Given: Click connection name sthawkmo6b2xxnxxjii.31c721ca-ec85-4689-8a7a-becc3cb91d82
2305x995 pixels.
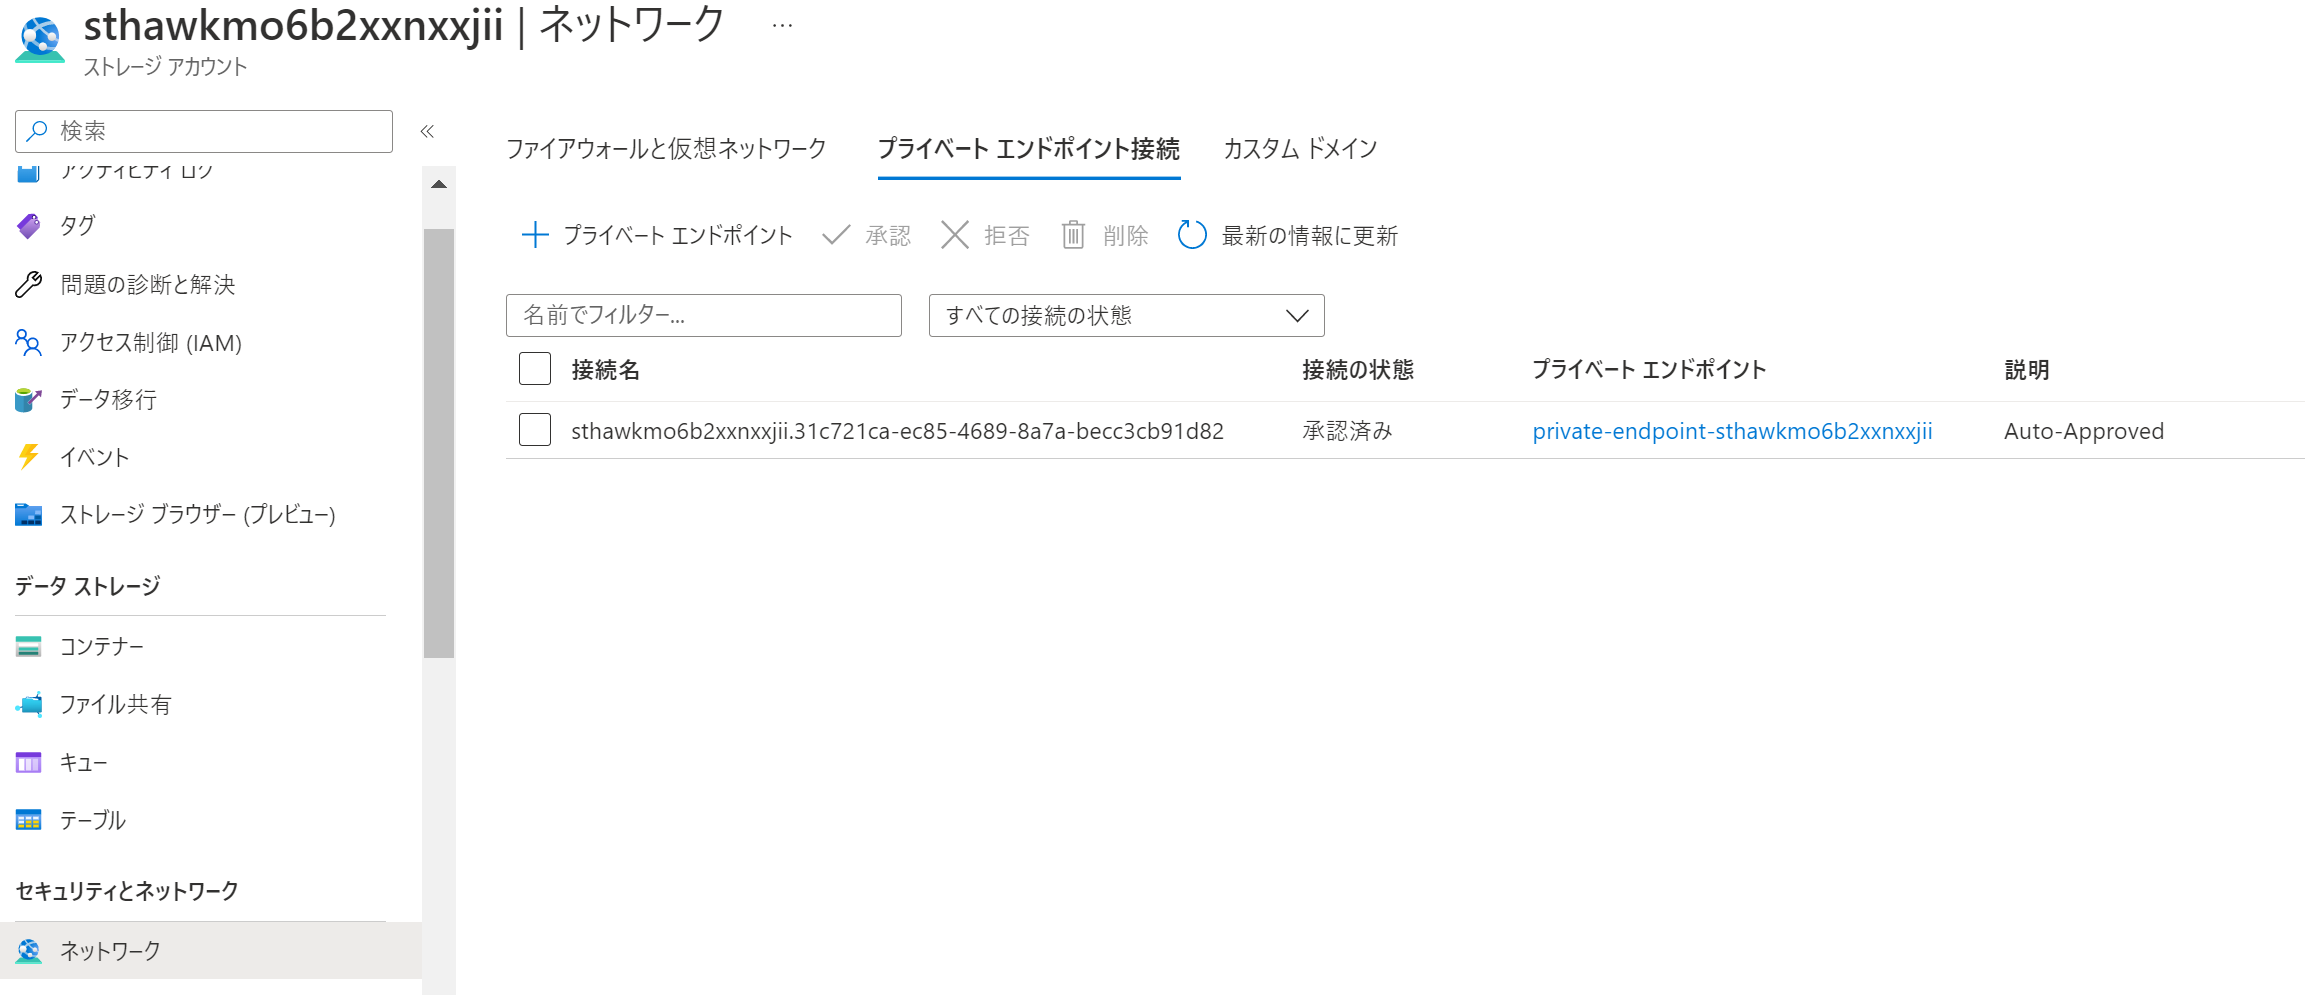Looking at the screenshot, I should click(897, 431).
